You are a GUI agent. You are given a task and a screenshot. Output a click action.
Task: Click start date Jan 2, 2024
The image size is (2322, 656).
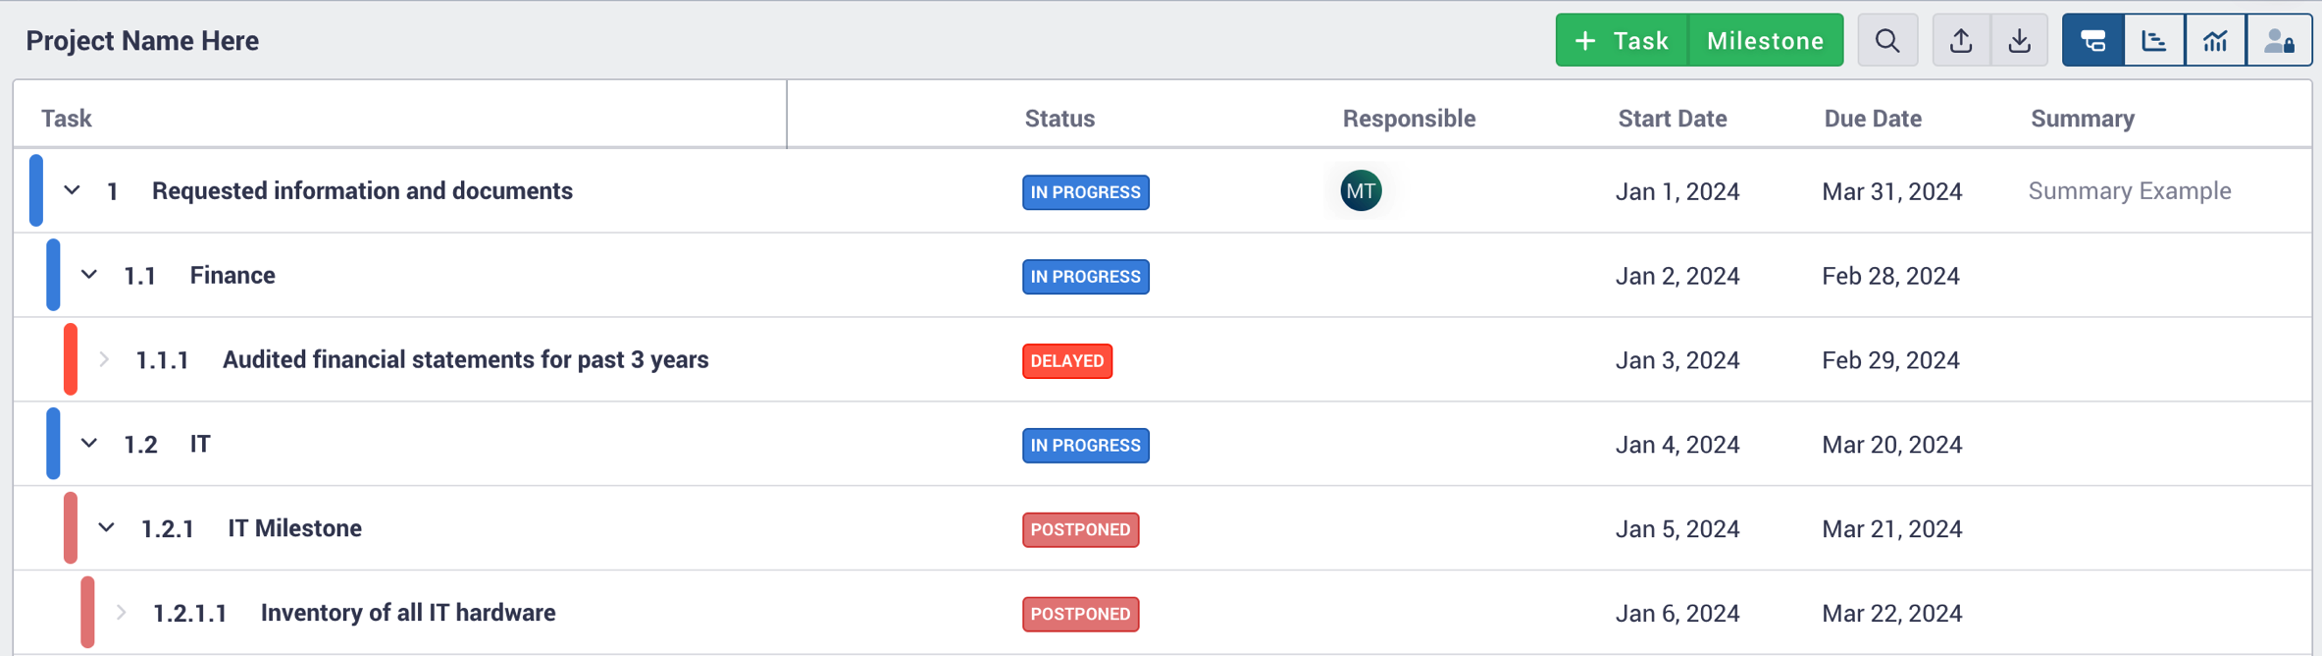tap(1677, 276)
